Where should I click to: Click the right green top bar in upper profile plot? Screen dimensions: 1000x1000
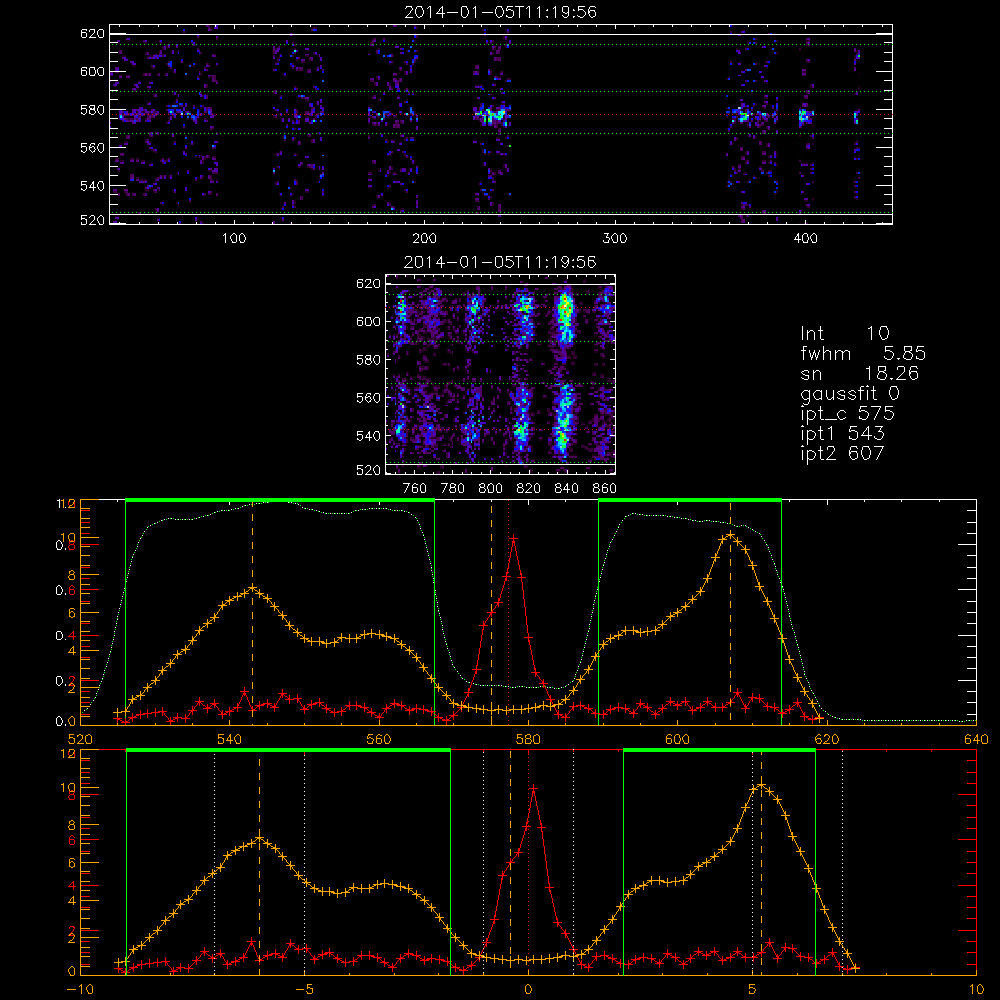(x=690, y=500)
